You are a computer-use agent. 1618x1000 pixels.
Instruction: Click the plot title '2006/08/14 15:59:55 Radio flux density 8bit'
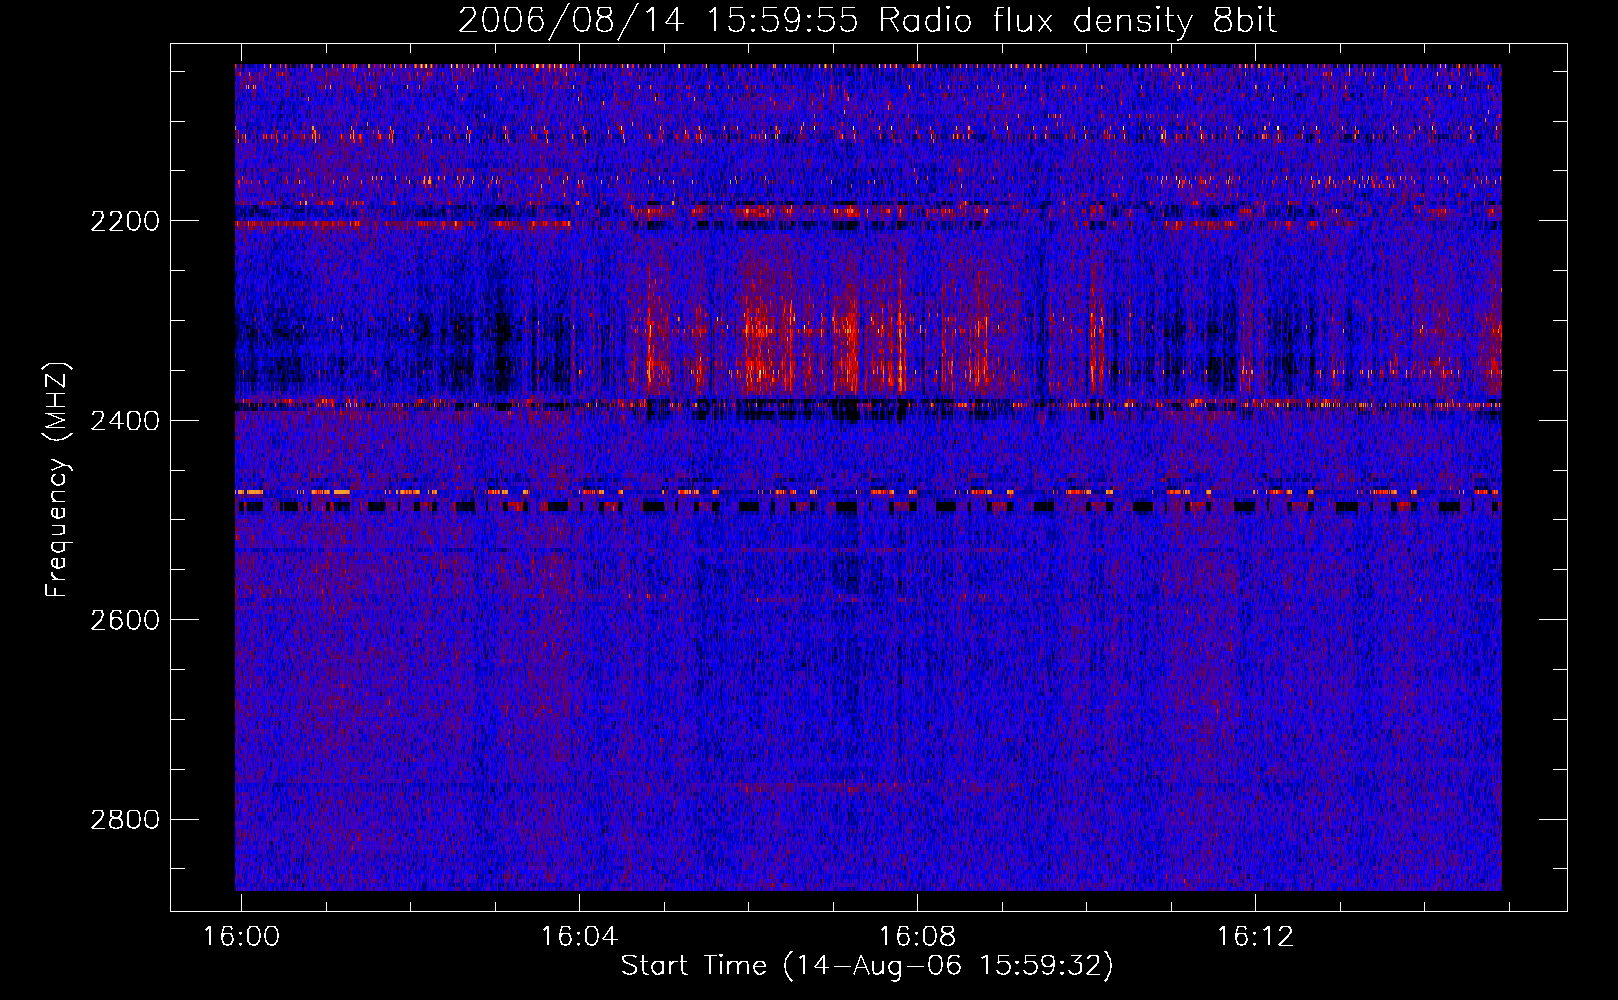[868, 20]
